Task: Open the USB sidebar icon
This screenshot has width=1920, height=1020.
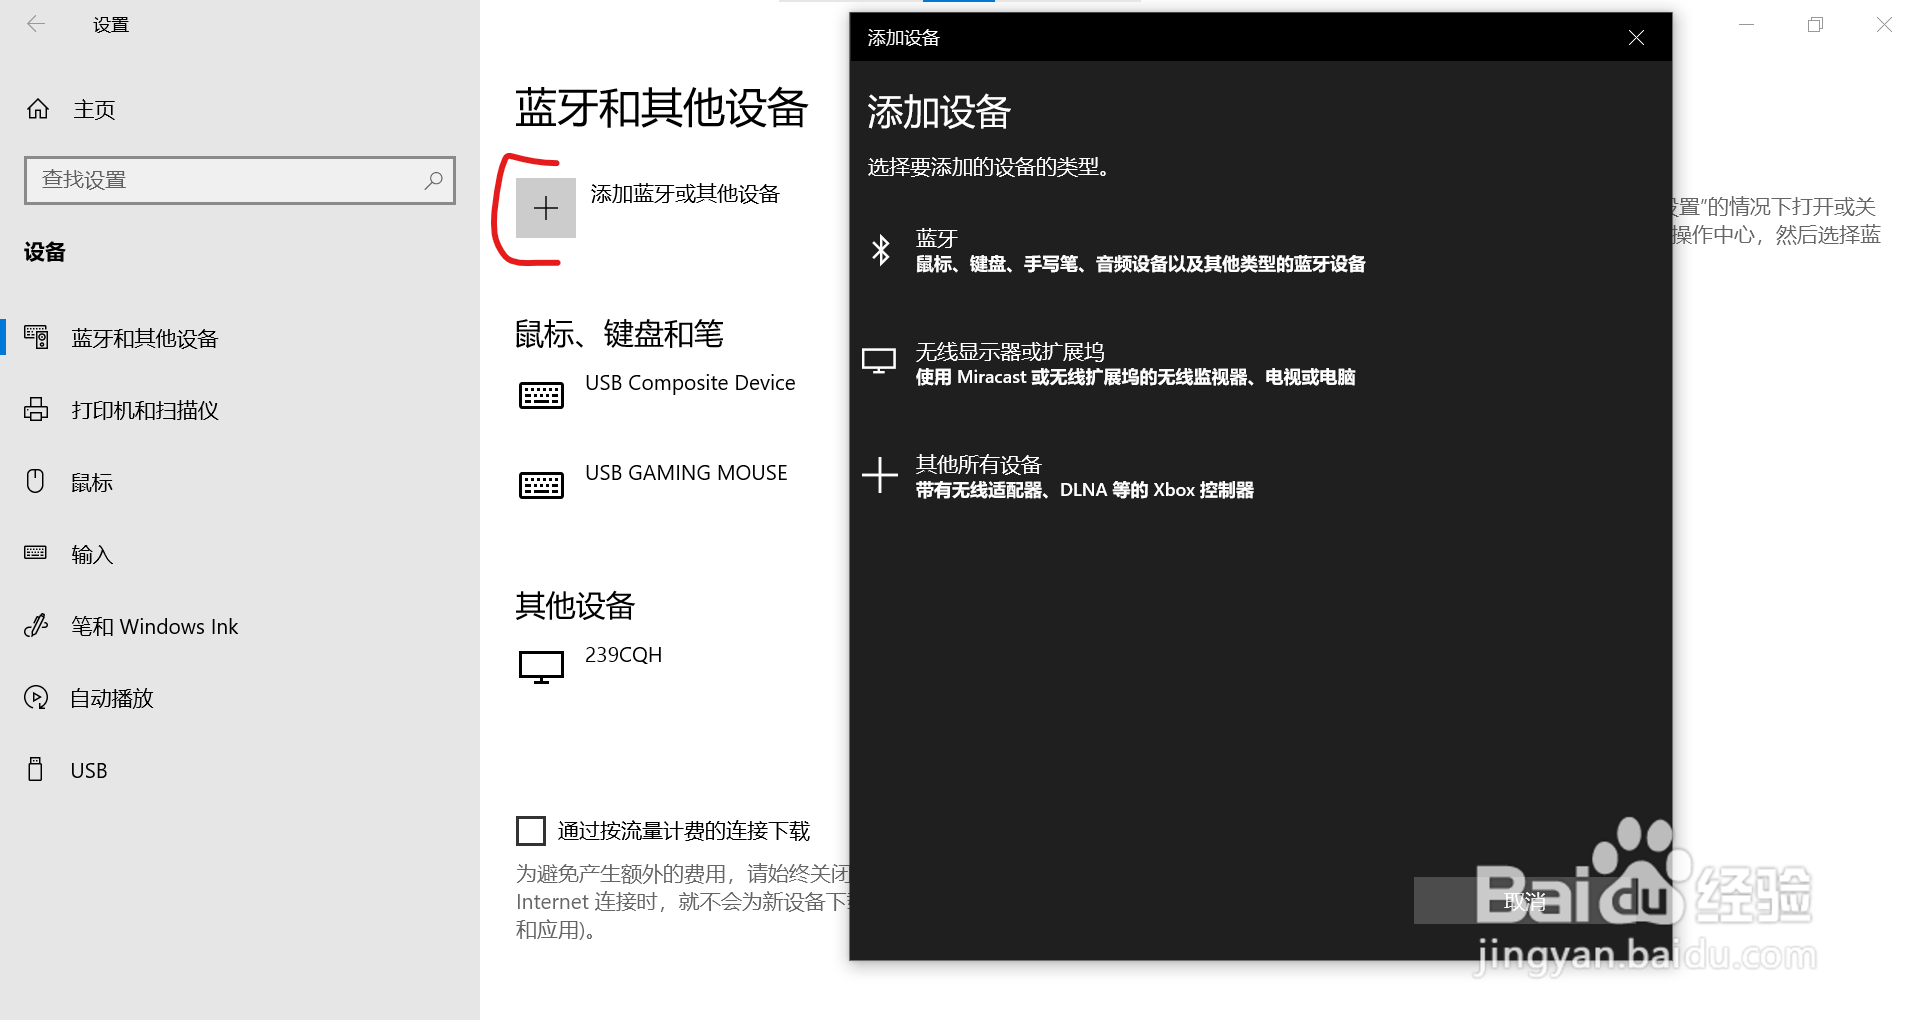Action: point(36,769)
